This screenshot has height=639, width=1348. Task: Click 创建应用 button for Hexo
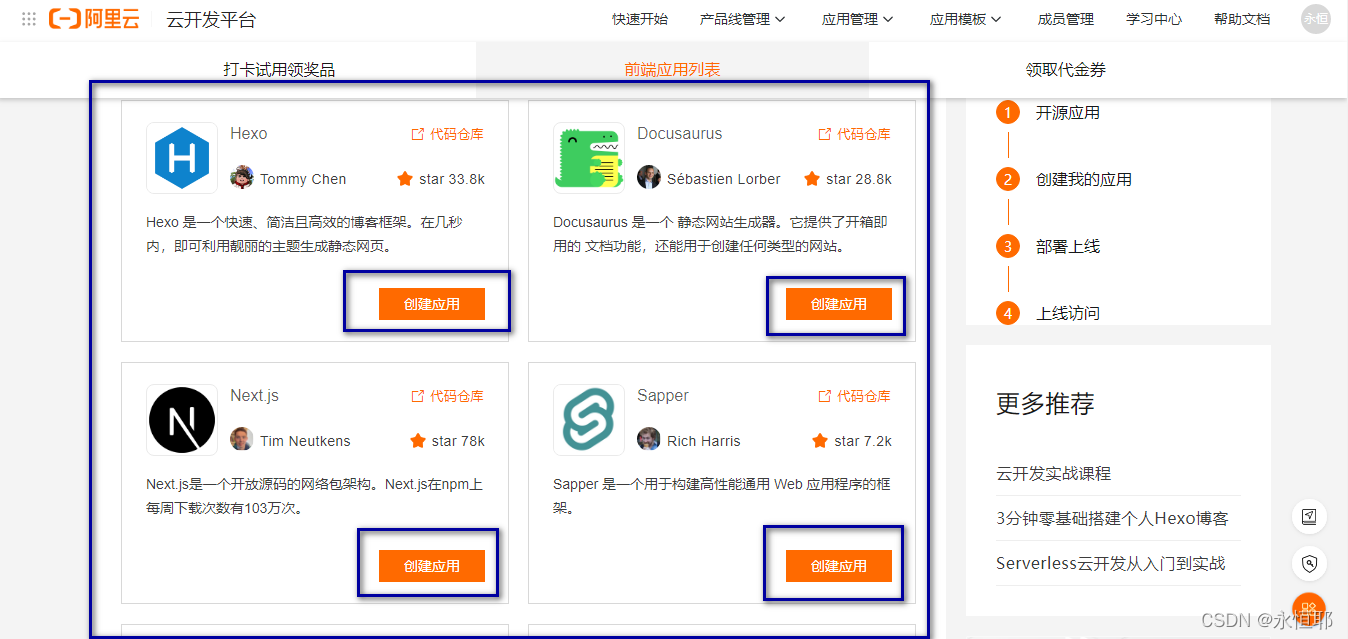[432, 304]
